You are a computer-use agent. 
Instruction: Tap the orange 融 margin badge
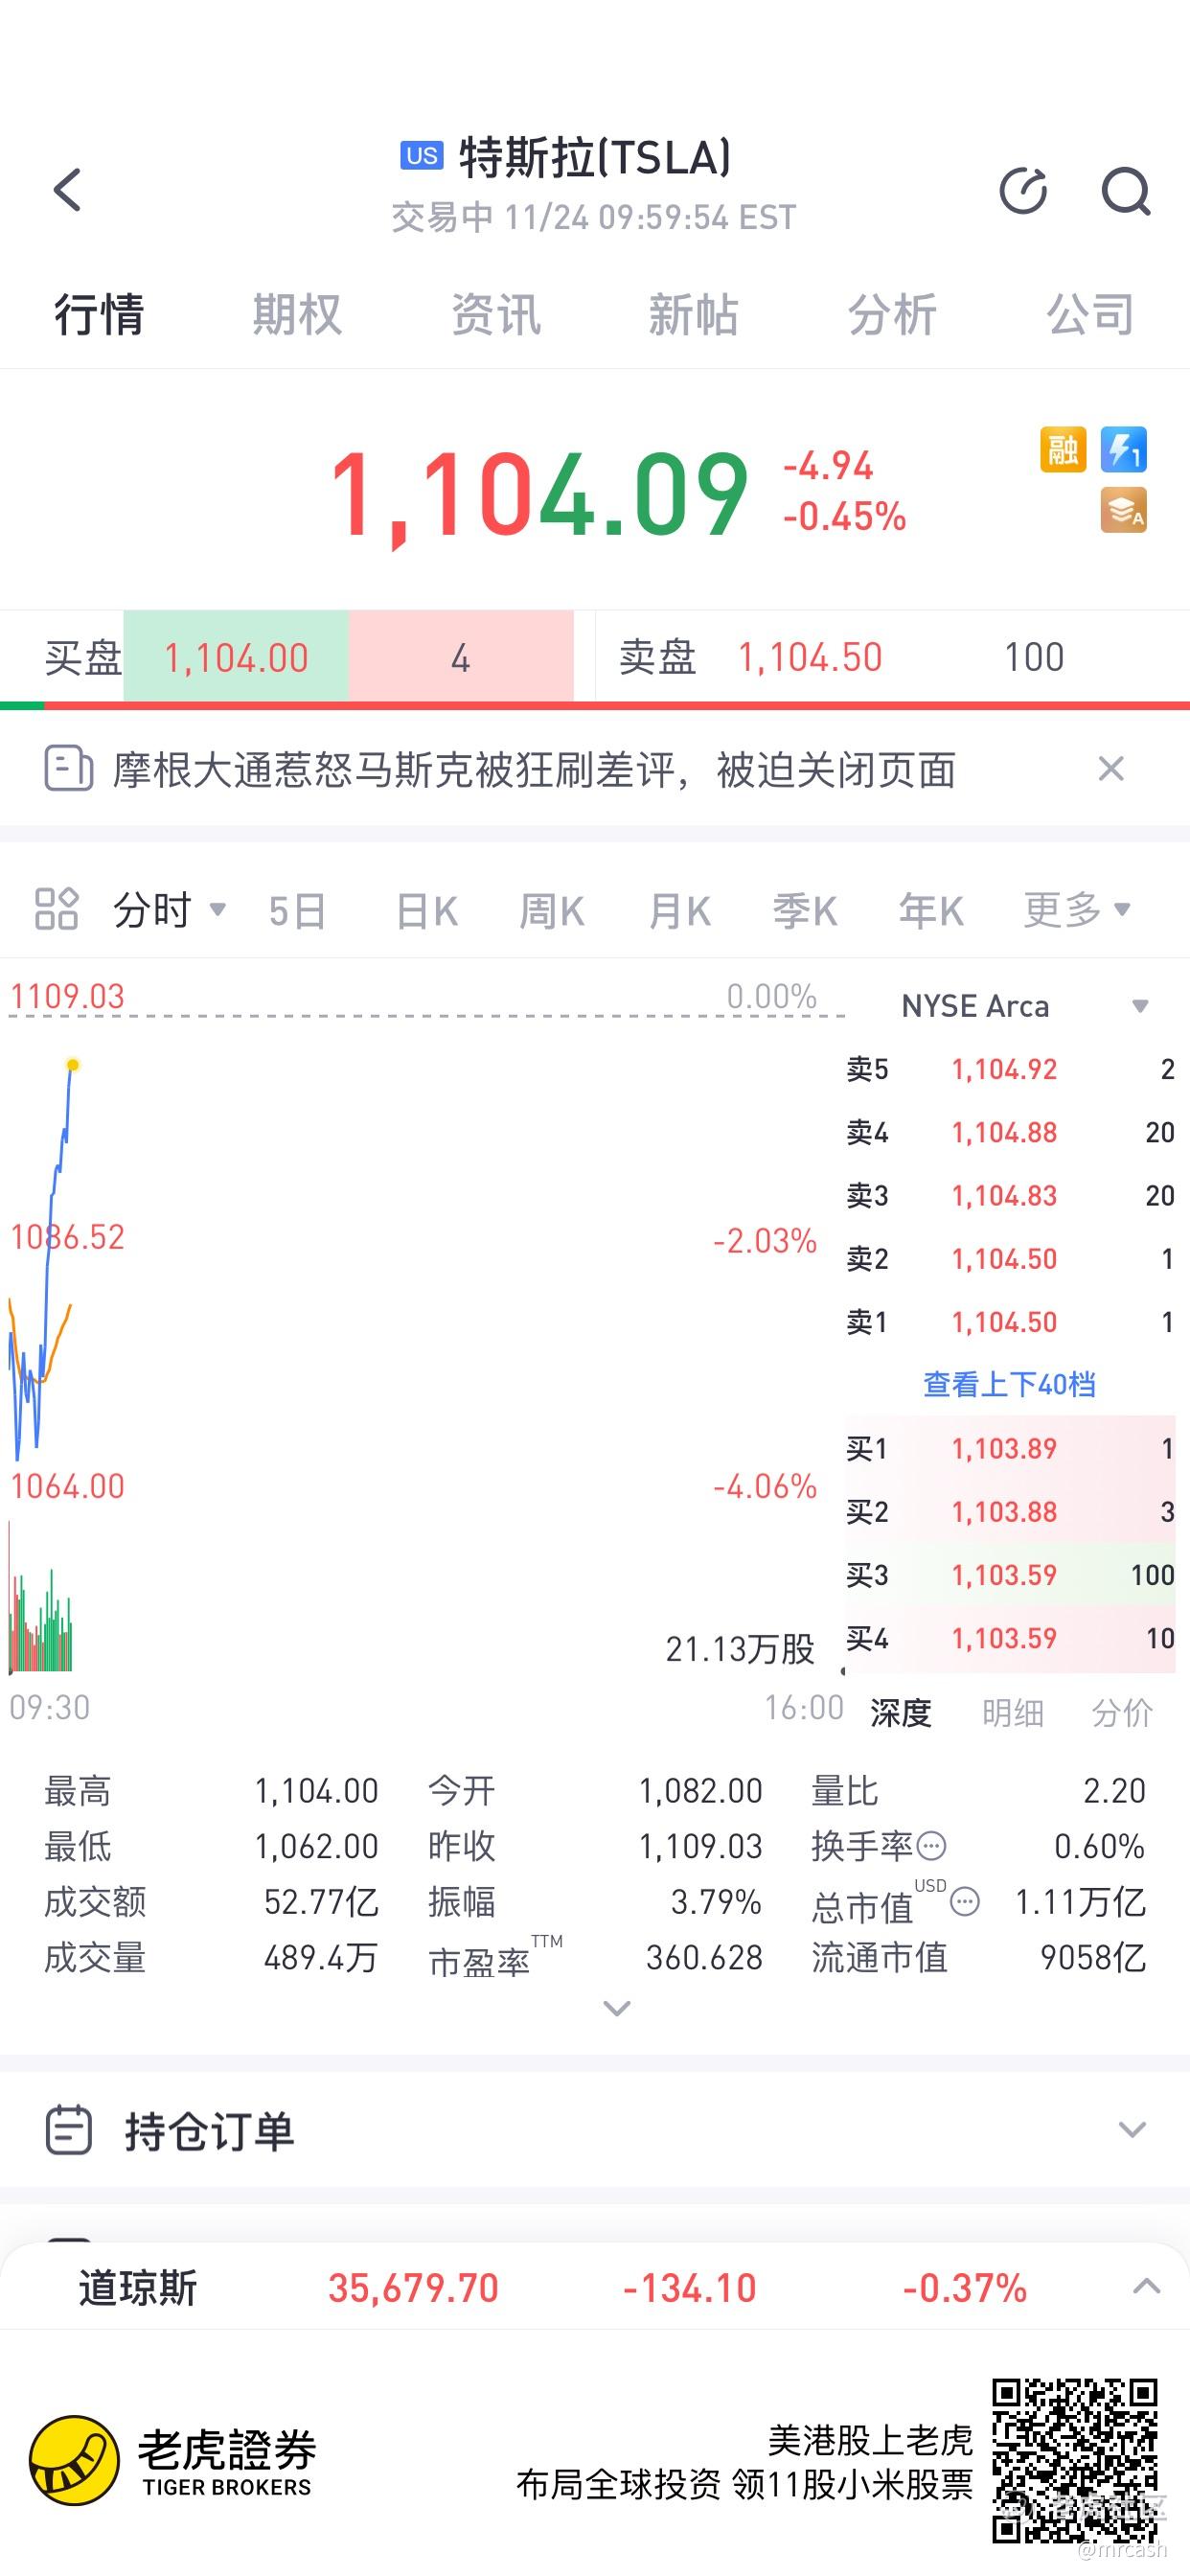[1063, 450]
